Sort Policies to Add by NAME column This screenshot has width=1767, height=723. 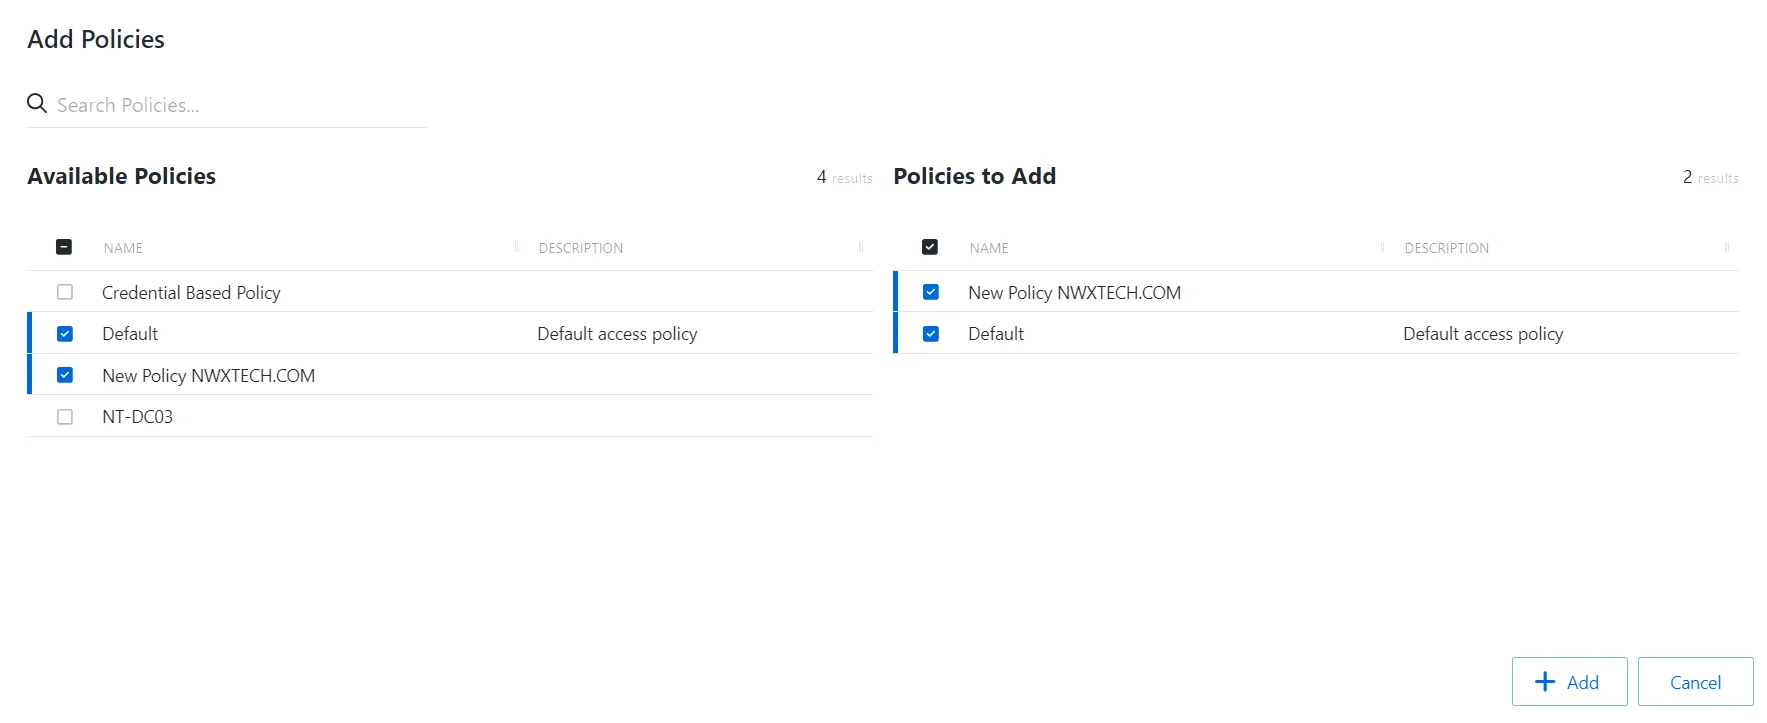(x=989, y=248)
